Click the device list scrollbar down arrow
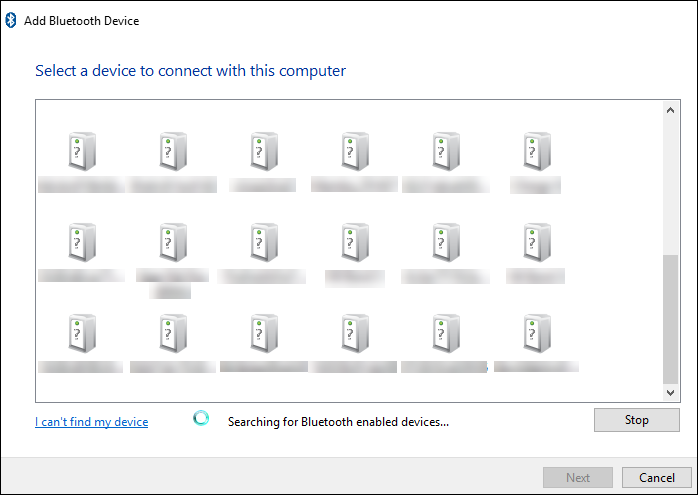Viewport: 698px width, 495px height. coord(671,392)
